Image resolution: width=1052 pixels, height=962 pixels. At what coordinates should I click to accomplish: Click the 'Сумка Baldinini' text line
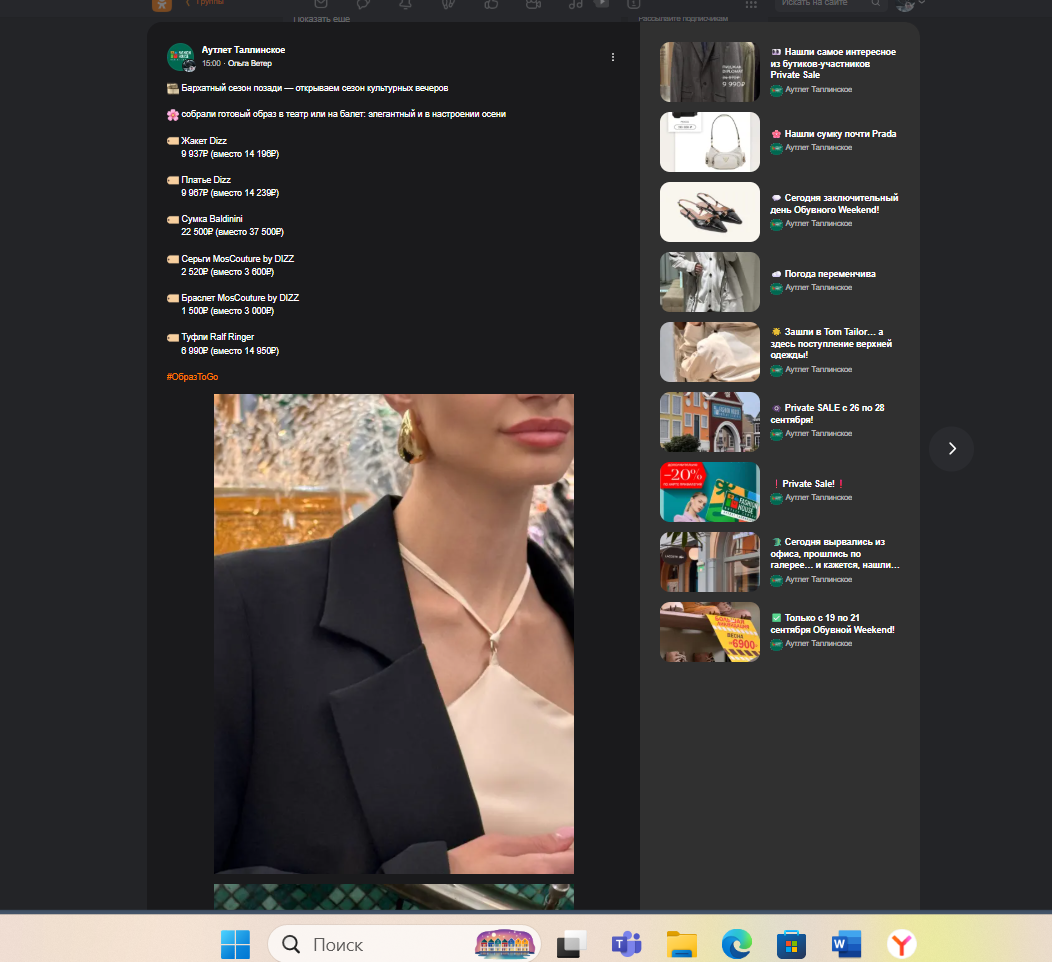click(x=212, y=219)
